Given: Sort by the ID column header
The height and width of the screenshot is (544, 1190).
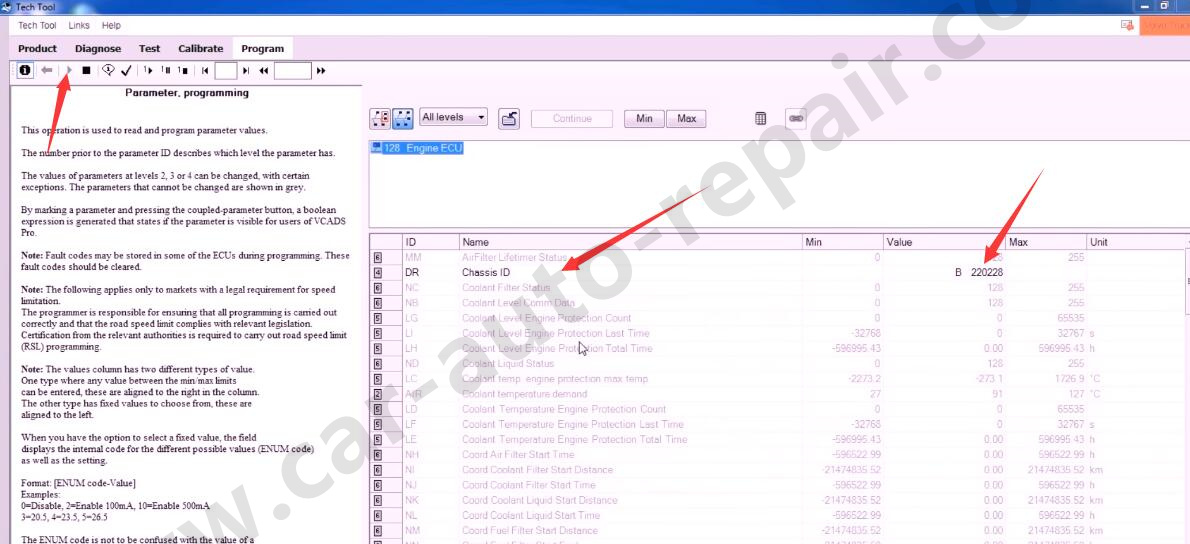Looking at the screenshot, I should click(x=430, y=242).
